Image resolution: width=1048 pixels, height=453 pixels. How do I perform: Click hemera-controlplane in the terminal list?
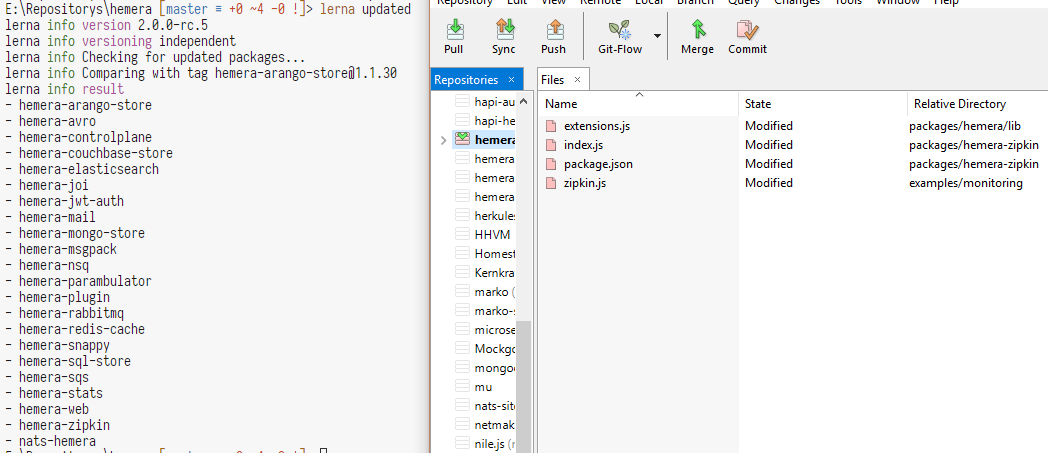[x=86, y=137]
